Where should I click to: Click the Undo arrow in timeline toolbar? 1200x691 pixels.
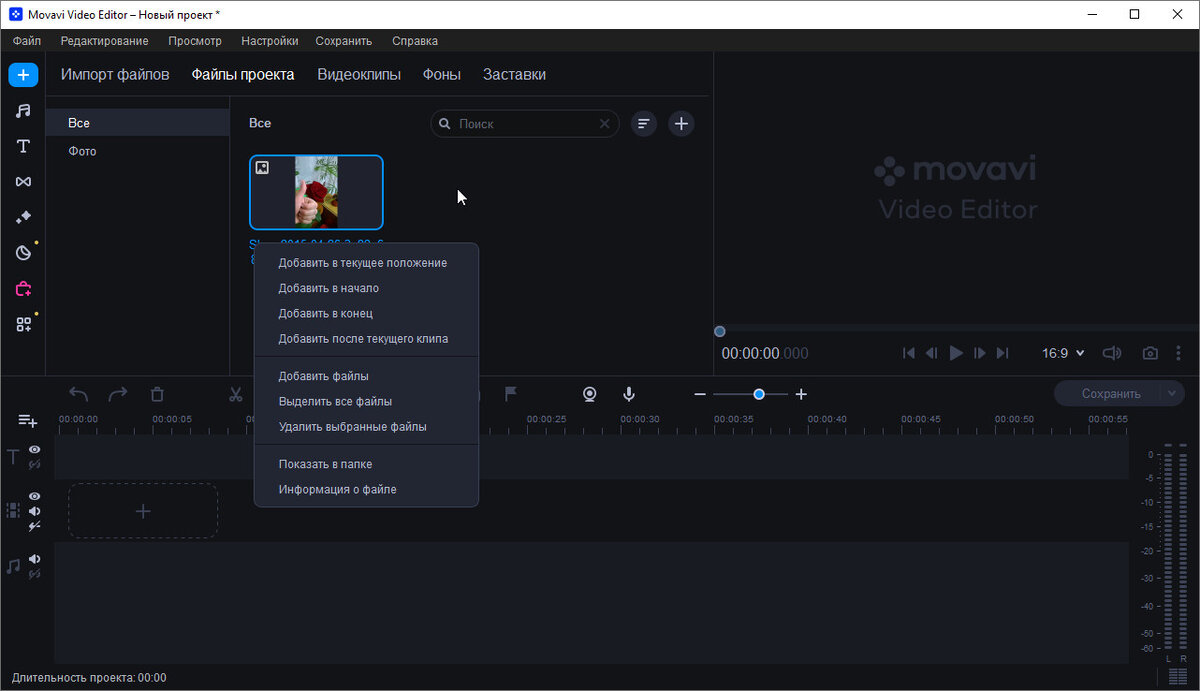(79, 394)
